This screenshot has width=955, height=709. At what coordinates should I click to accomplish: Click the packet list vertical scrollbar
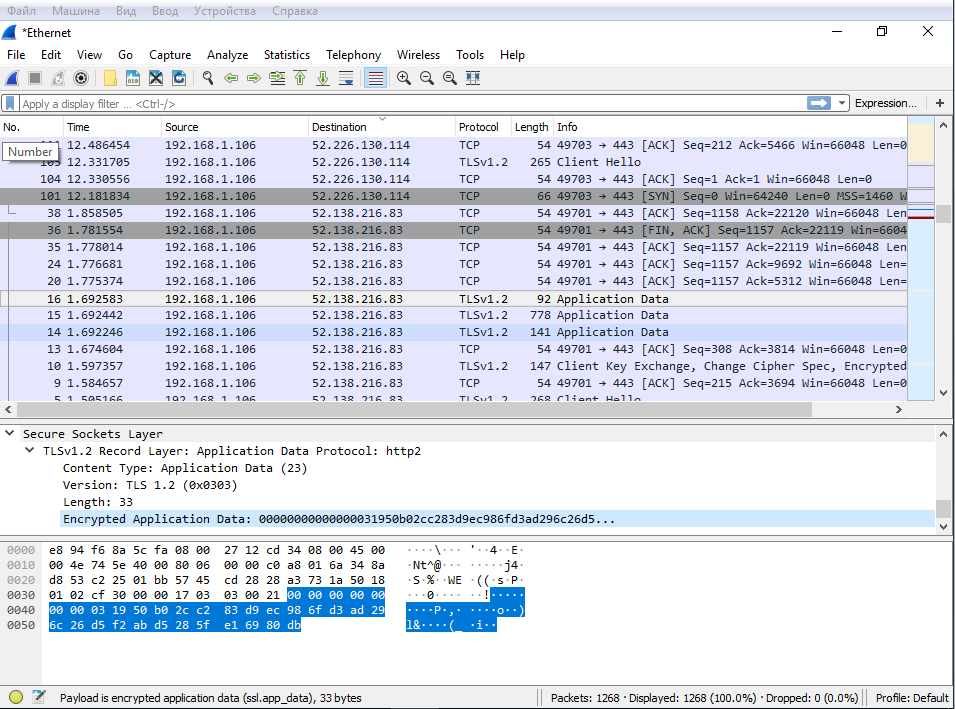click(x=943, y=213)
